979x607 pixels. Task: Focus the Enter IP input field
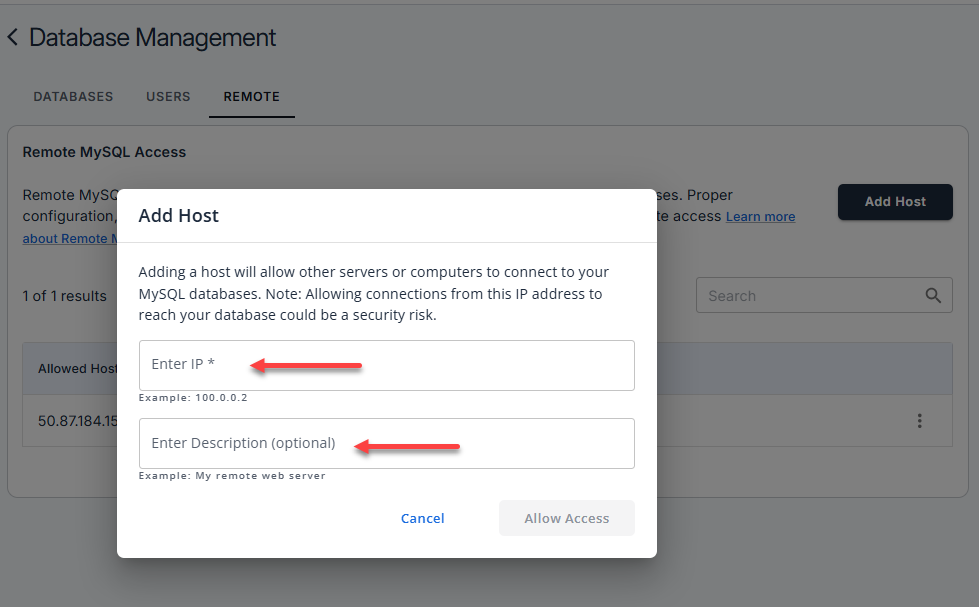(387, 365)
